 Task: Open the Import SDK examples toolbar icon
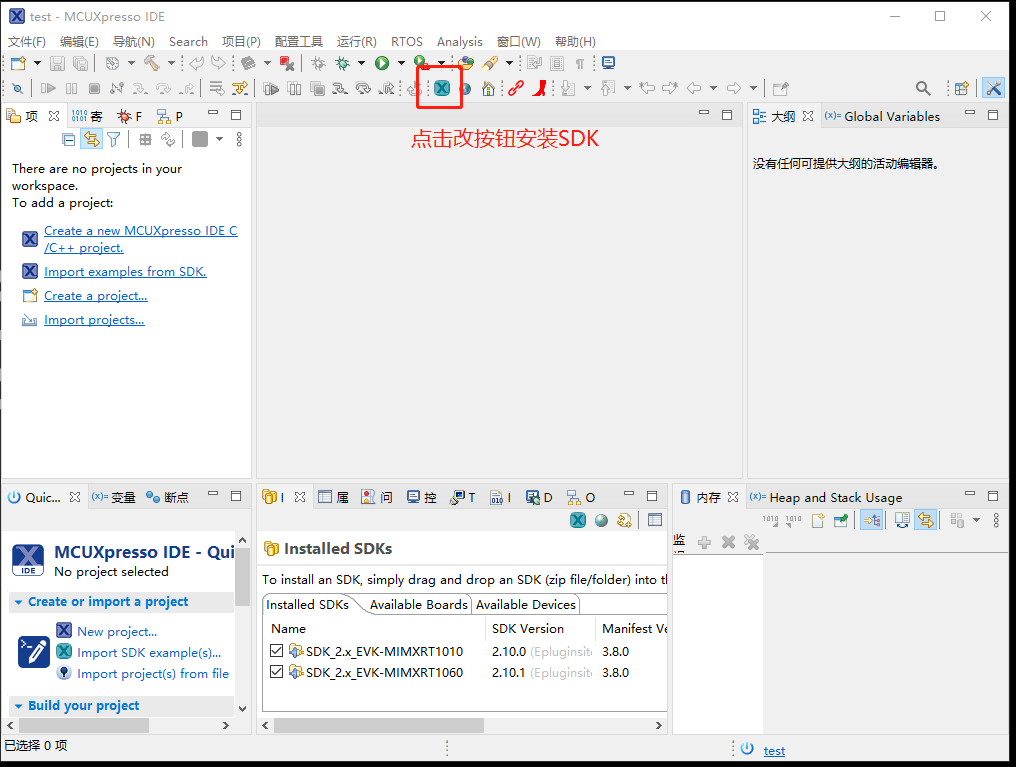tap(442, 88)
